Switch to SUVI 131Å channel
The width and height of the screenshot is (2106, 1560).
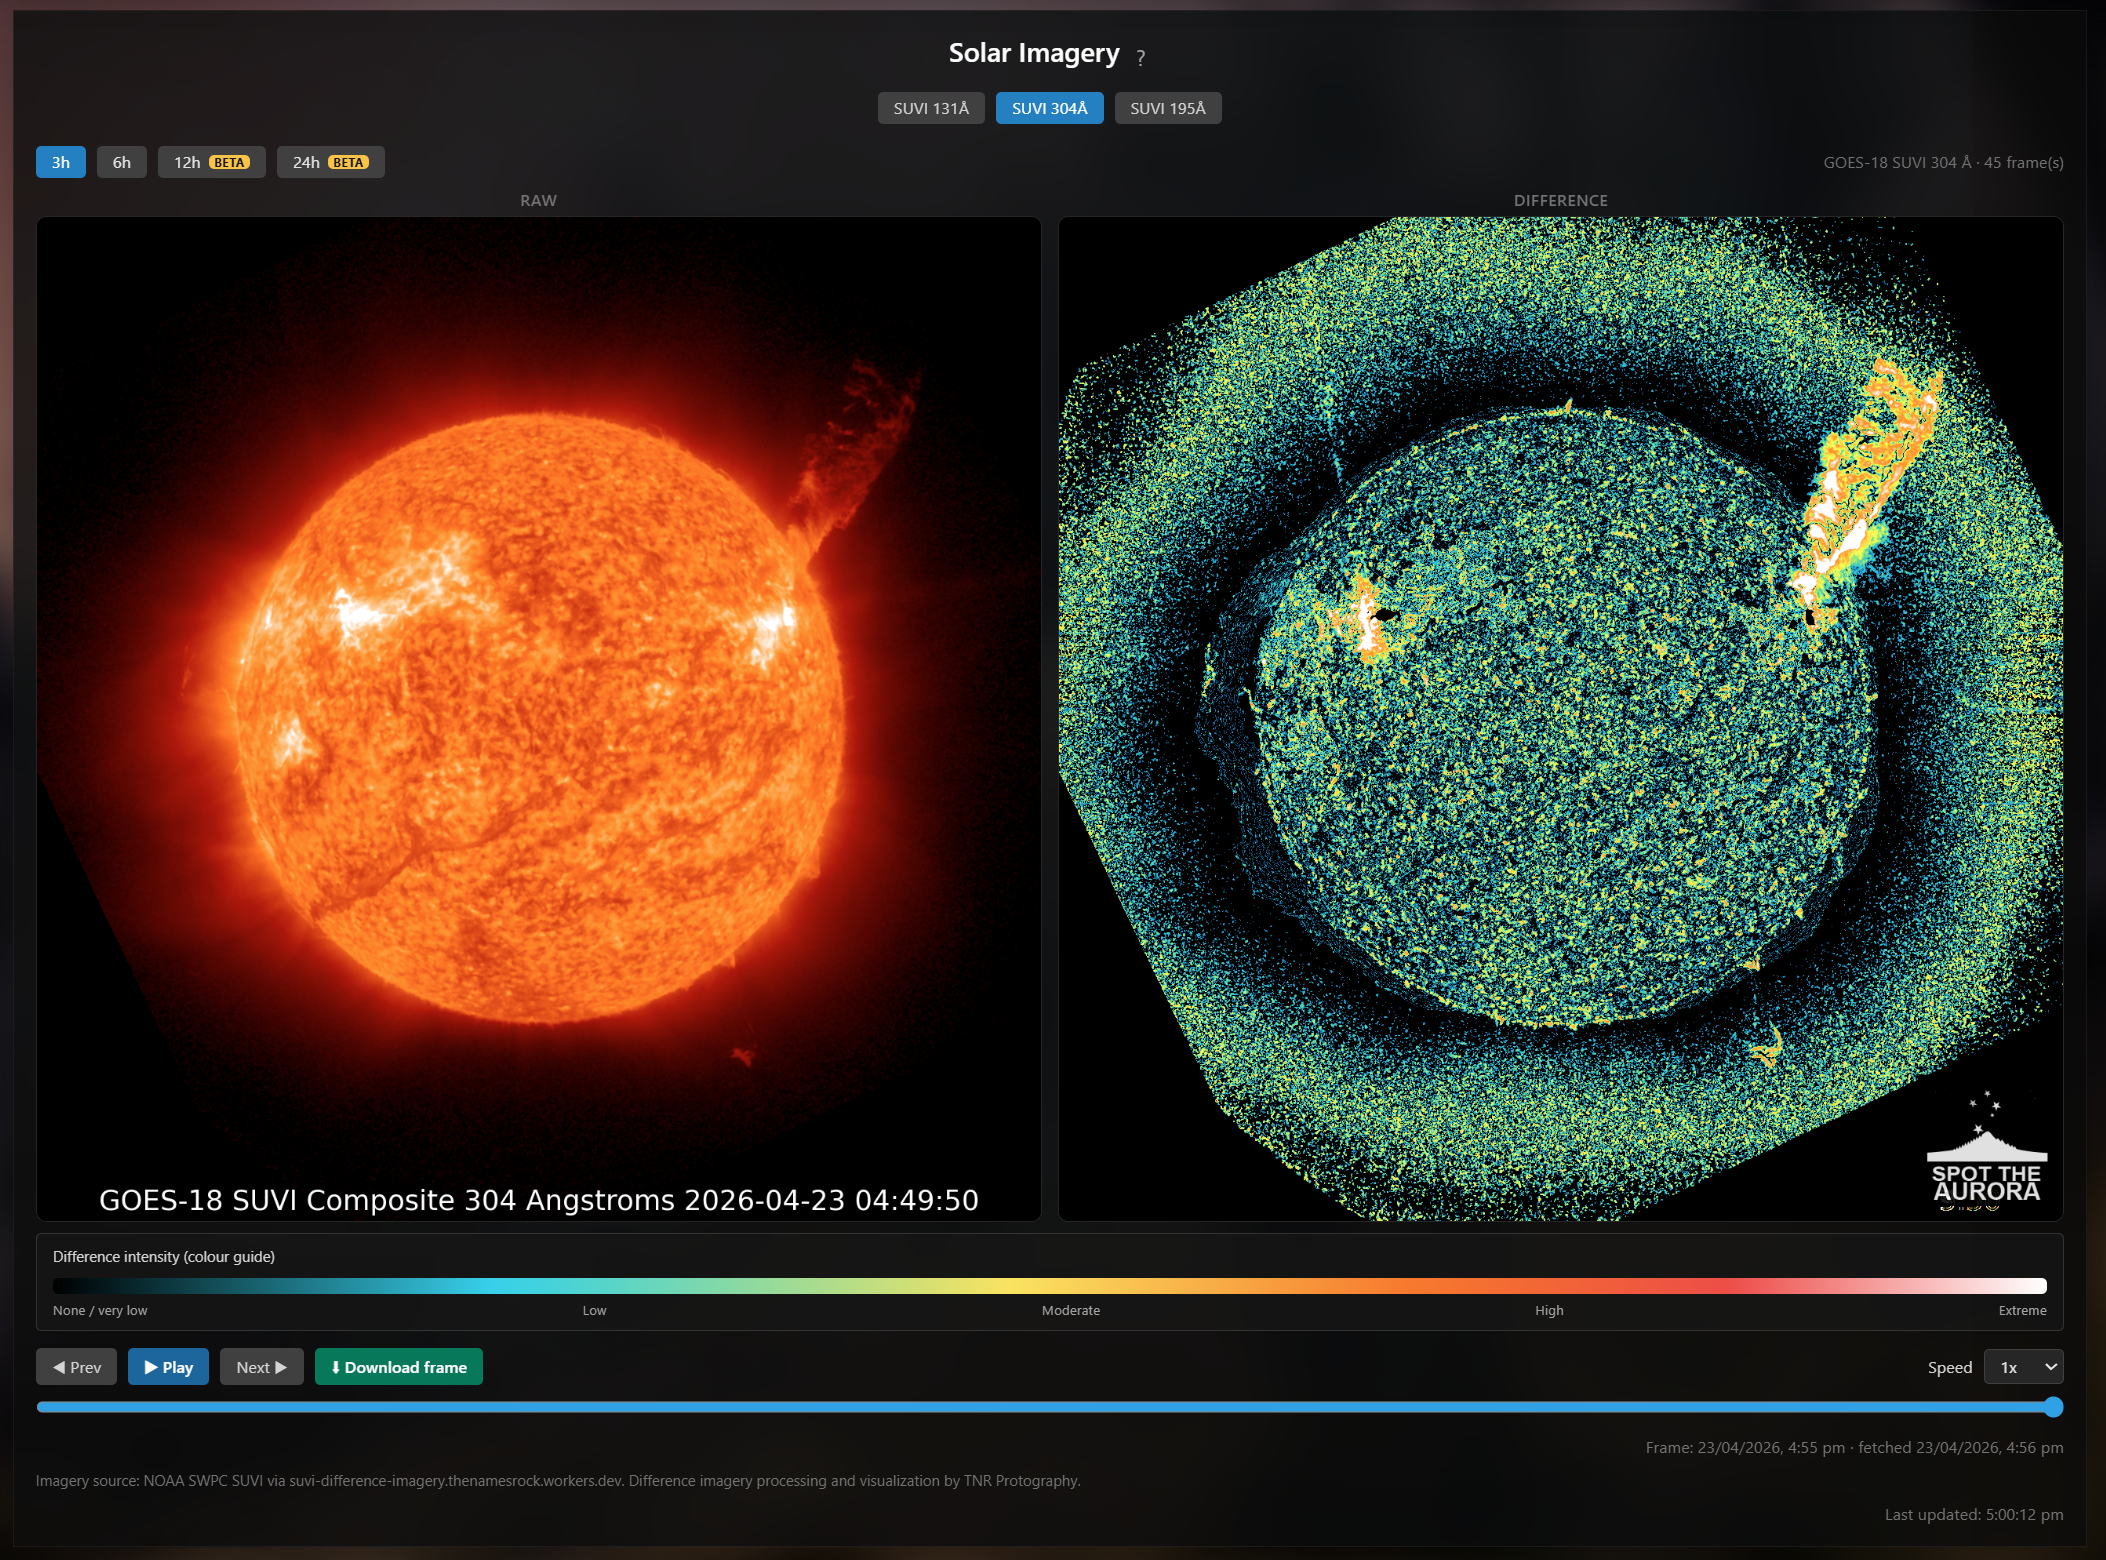tap(931, 108)
